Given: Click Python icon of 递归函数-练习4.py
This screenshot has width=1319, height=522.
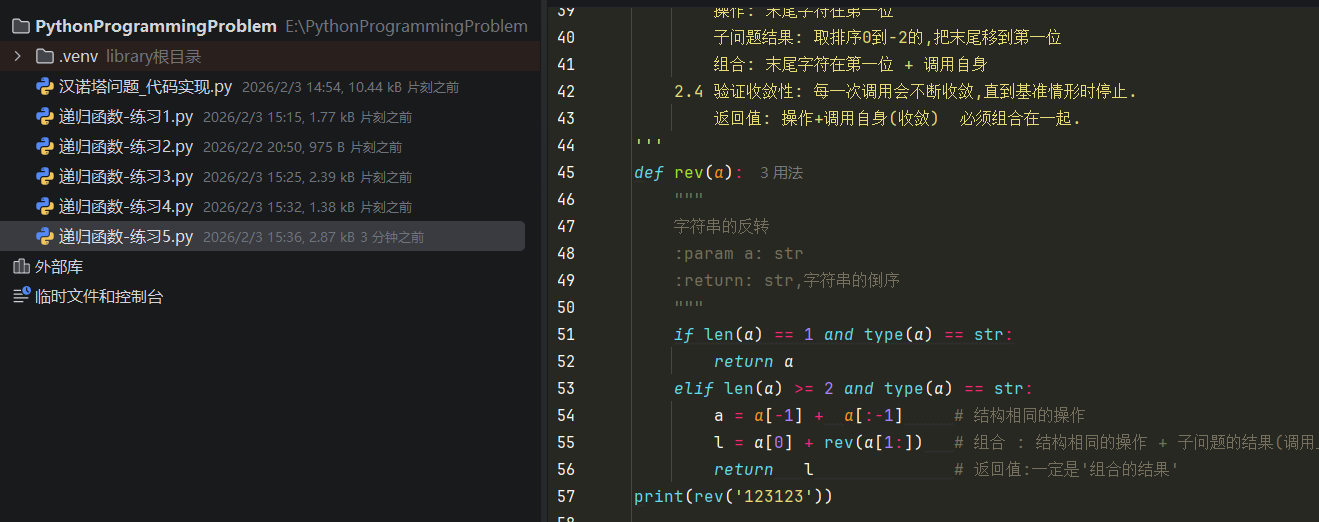Looking at the screenshot, I should click(x=44, y=206).
